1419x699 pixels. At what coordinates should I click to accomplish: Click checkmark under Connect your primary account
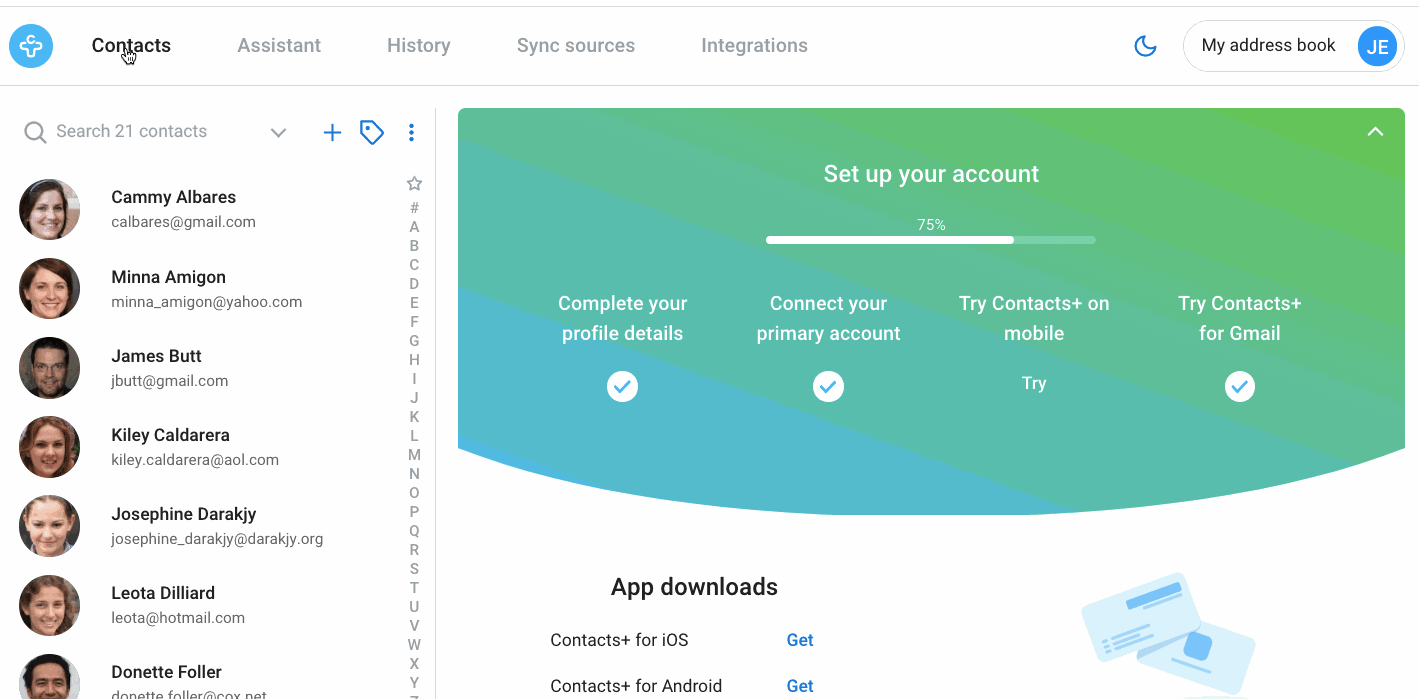click(x=828, y=386)
